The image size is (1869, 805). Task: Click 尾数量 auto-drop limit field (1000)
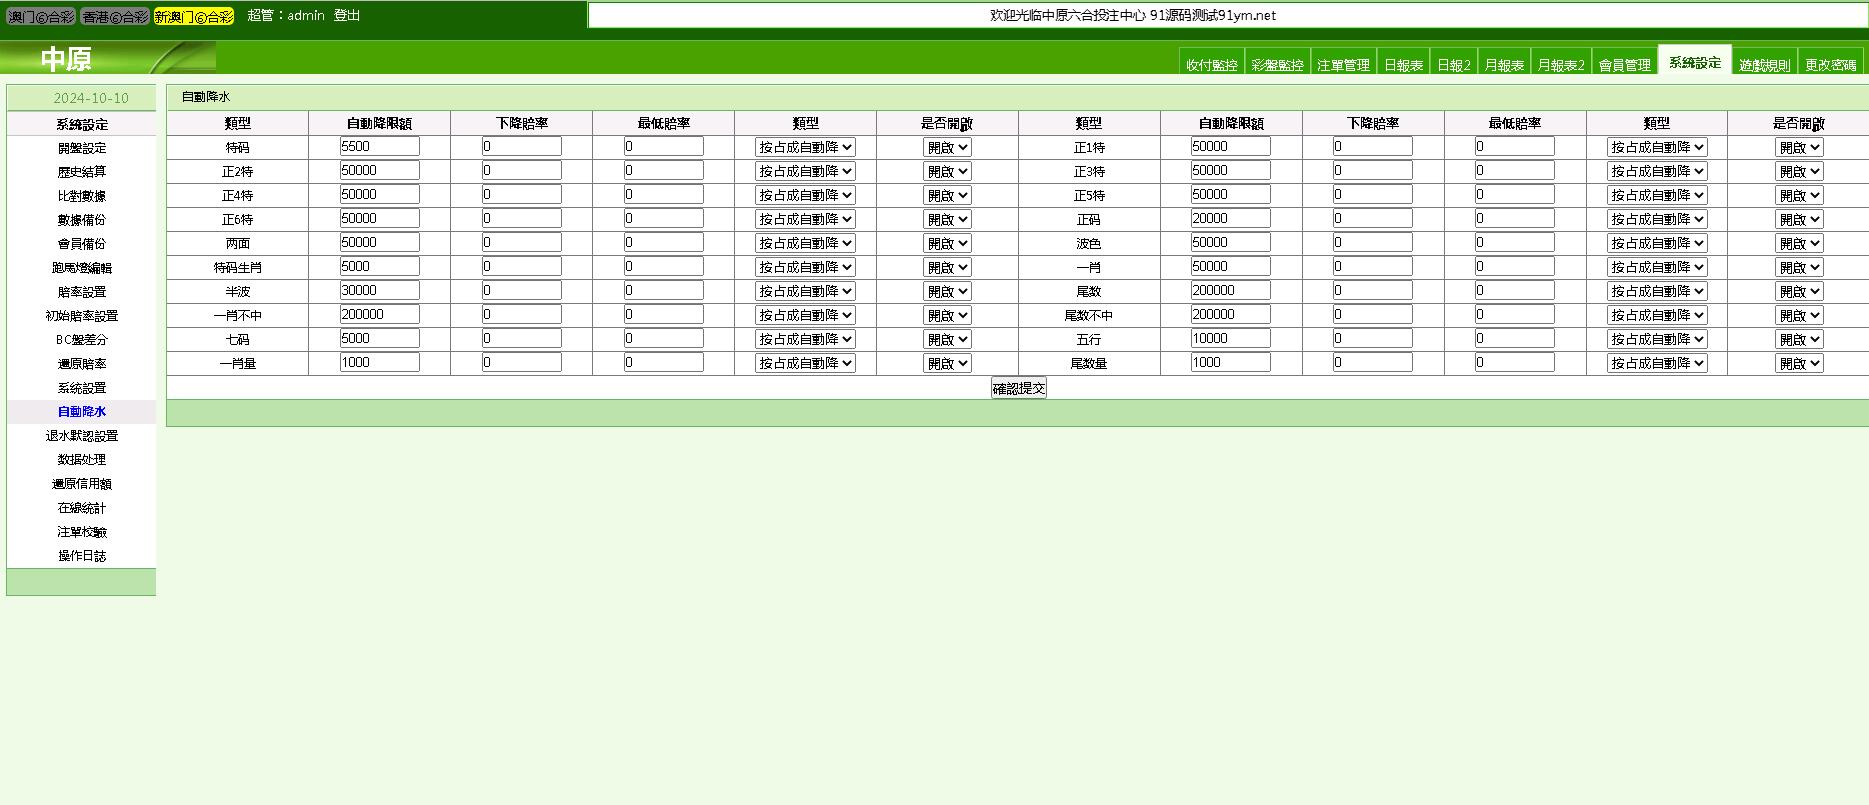(1231, 362)
